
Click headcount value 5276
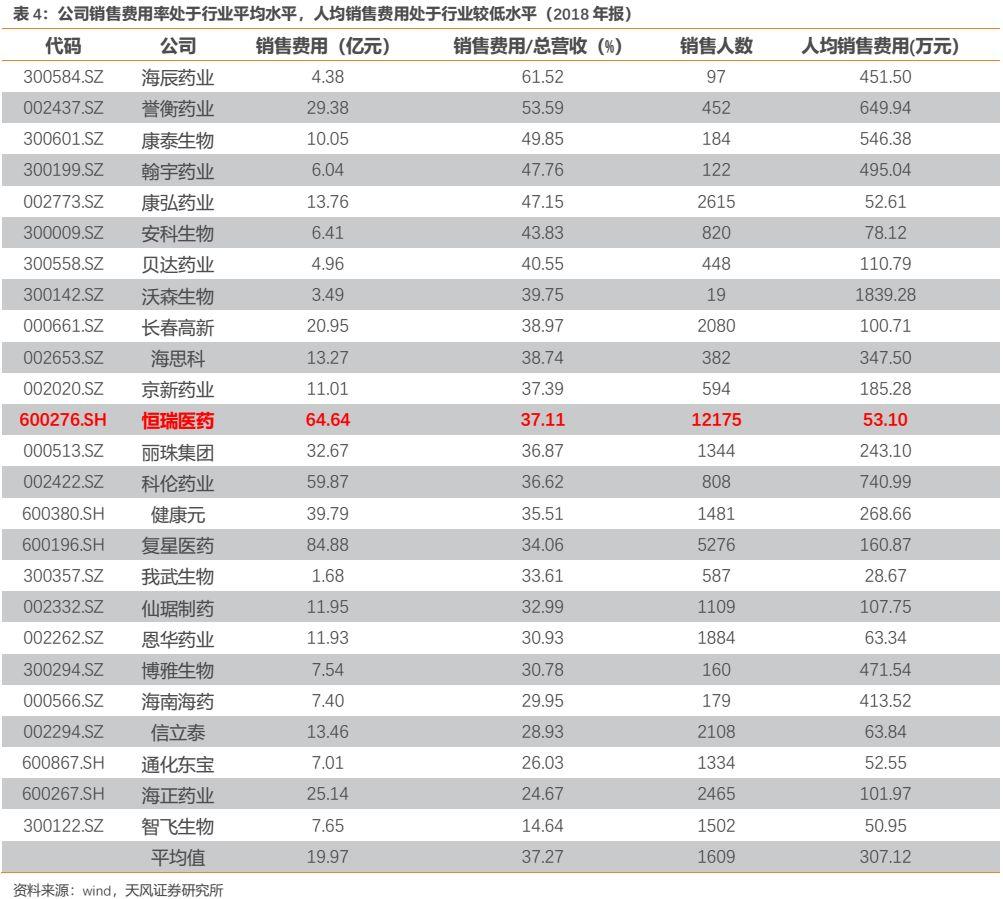[x=716, y=545]
